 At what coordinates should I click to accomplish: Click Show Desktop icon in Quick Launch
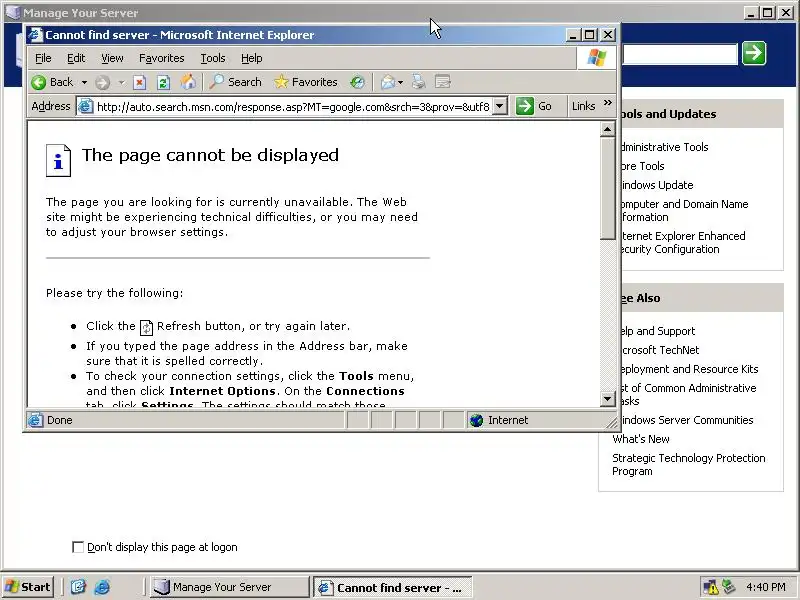pos(78,587)
